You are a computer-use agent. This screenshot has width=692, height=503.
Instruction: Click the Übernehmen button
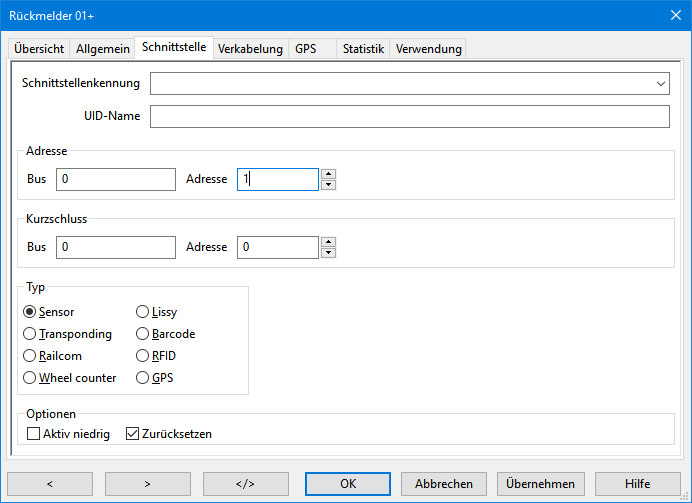(x=540, y=483)
